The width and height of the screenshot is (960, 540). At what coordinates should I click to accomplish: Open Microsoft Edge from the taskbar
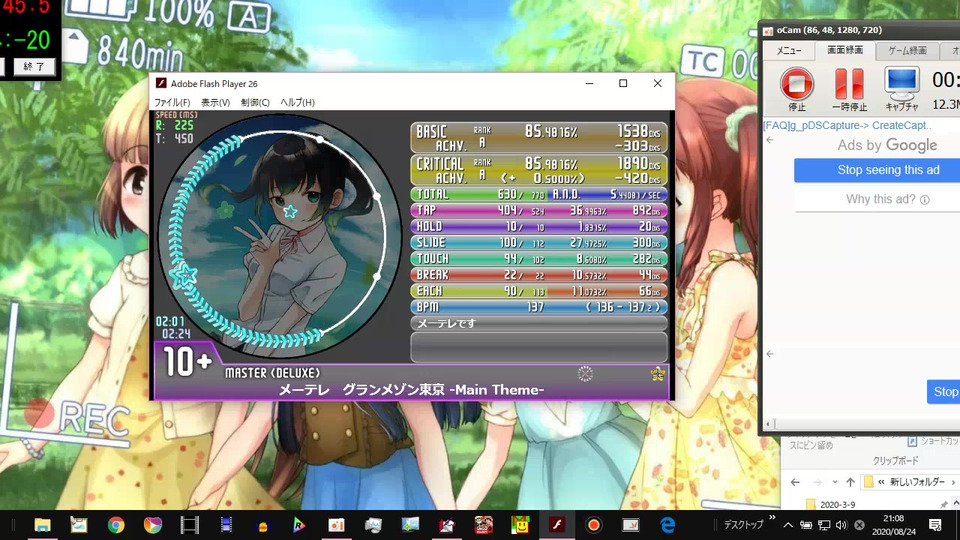[667, 525]
